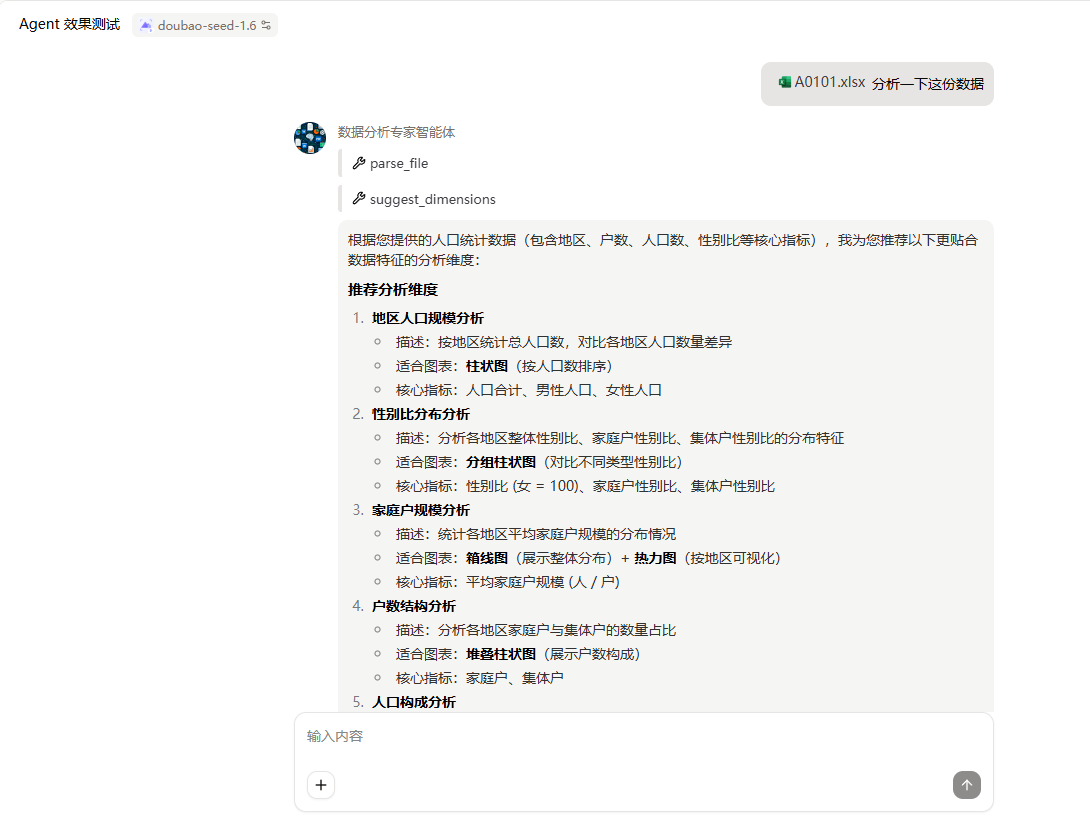This screenshot has height=818, width=1090.
Task: Select the Agent 效果测试 title
Action: click(67, 23)
